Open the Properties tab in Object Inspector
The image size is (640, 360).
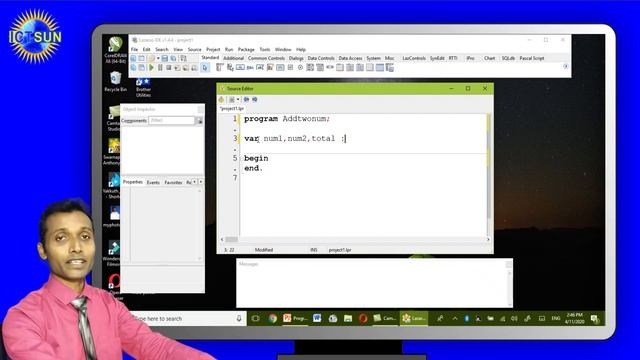pyautogui.click(x=133, y=182)
